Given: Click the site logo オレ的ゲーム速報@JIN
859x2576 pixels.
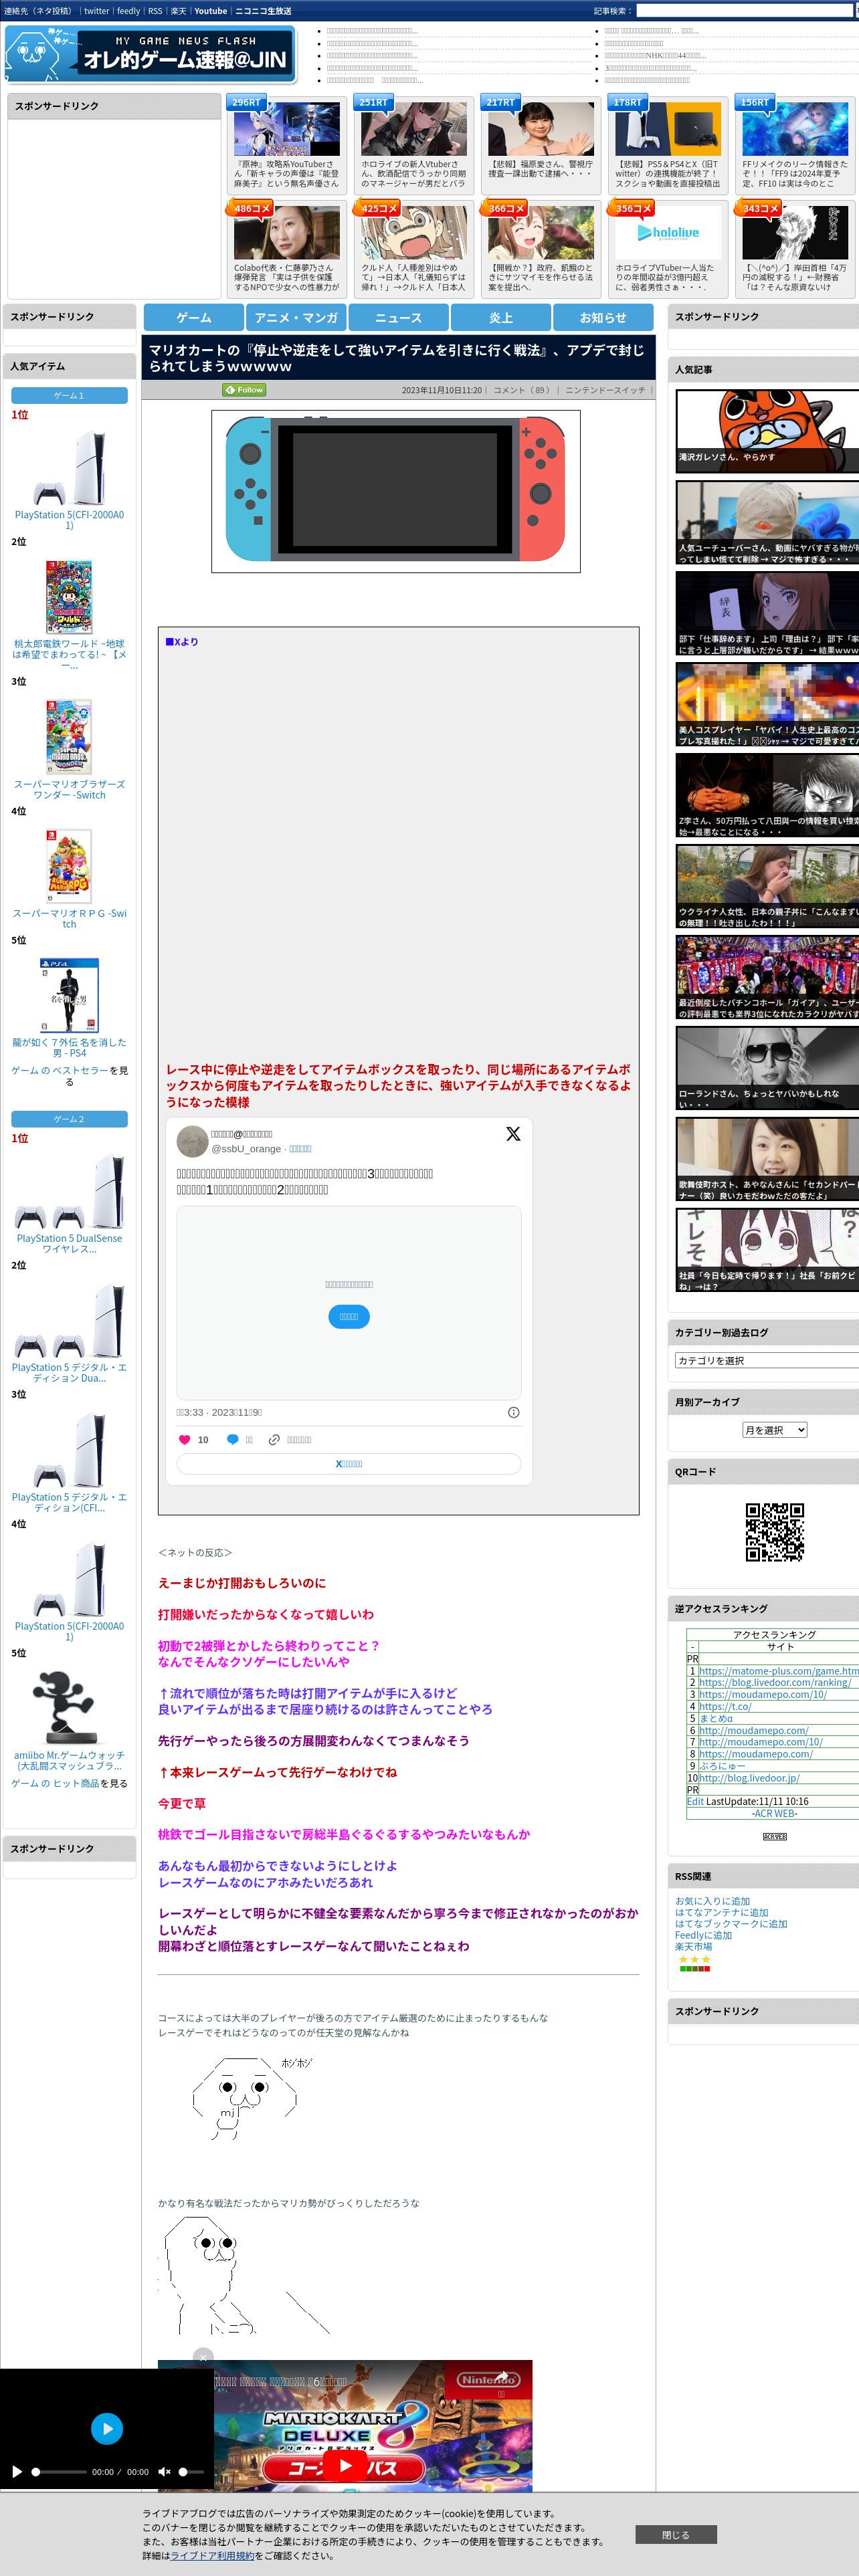Looking at the screenshot, I should click(150, 54).
